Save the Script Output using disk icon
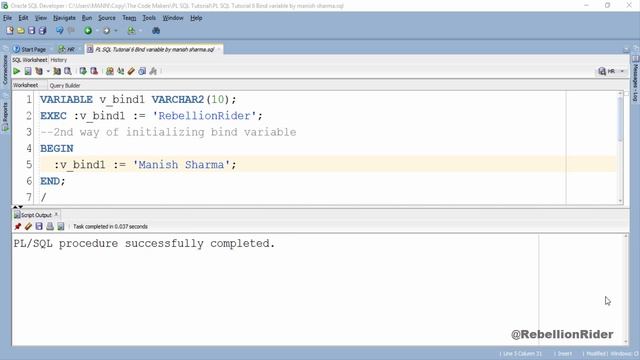The image size is (640, 360). point(39,227)
